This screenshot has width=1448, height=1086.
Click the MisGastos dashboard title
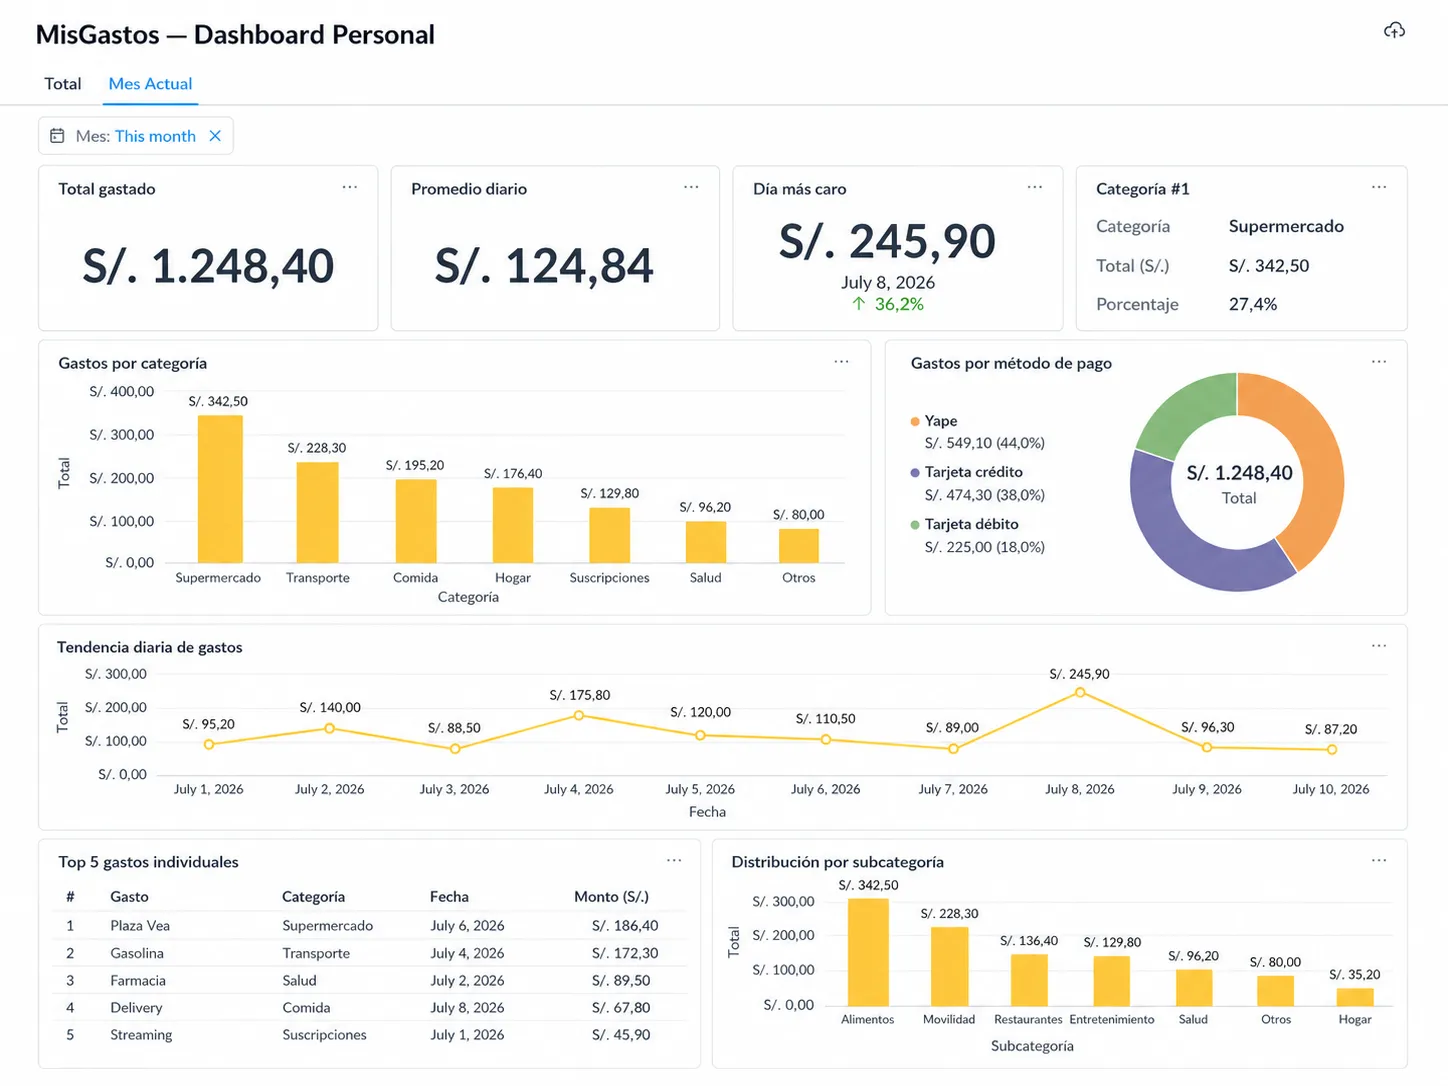point(235,35)
